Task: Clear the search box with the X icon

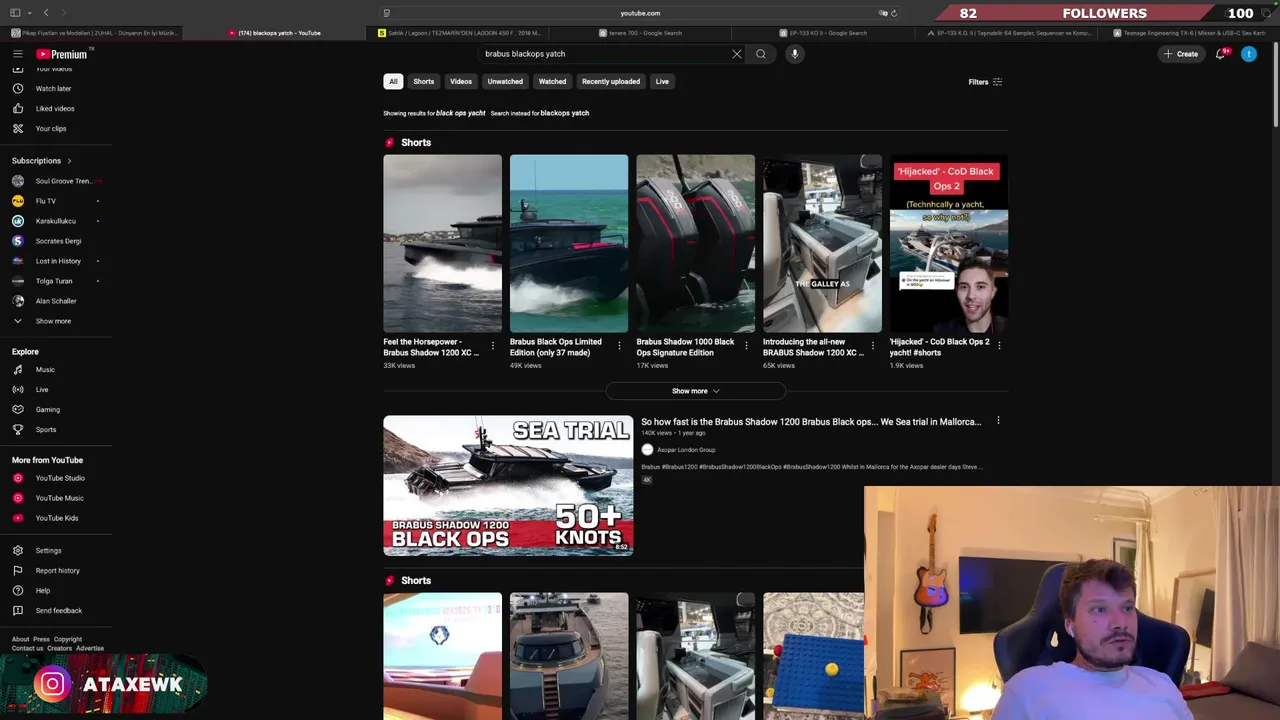Action: tap(737, 54)
